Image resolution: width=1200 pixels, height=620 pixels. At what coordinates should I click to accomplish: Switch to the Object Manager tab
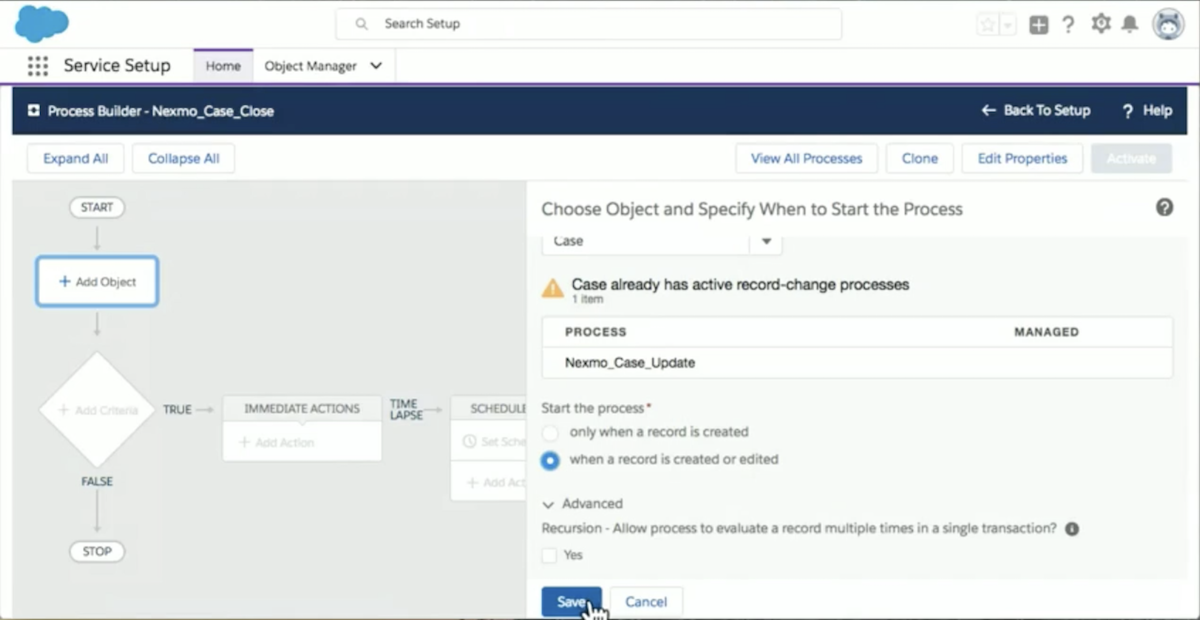(310, 66)
